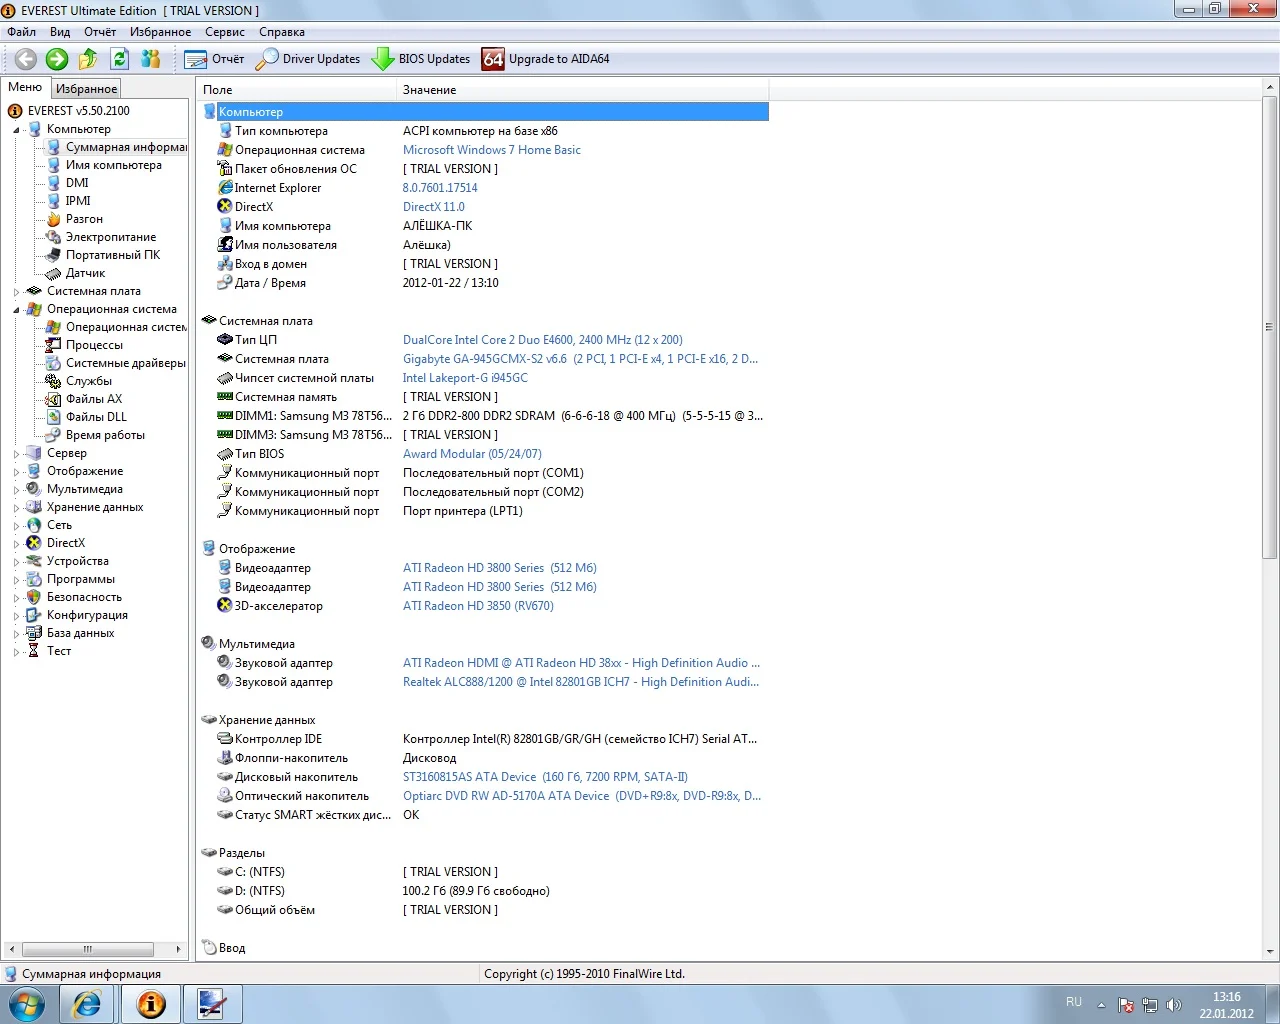Click the Файлы DLL icon
The image size is (1280, 1024).
54,417
